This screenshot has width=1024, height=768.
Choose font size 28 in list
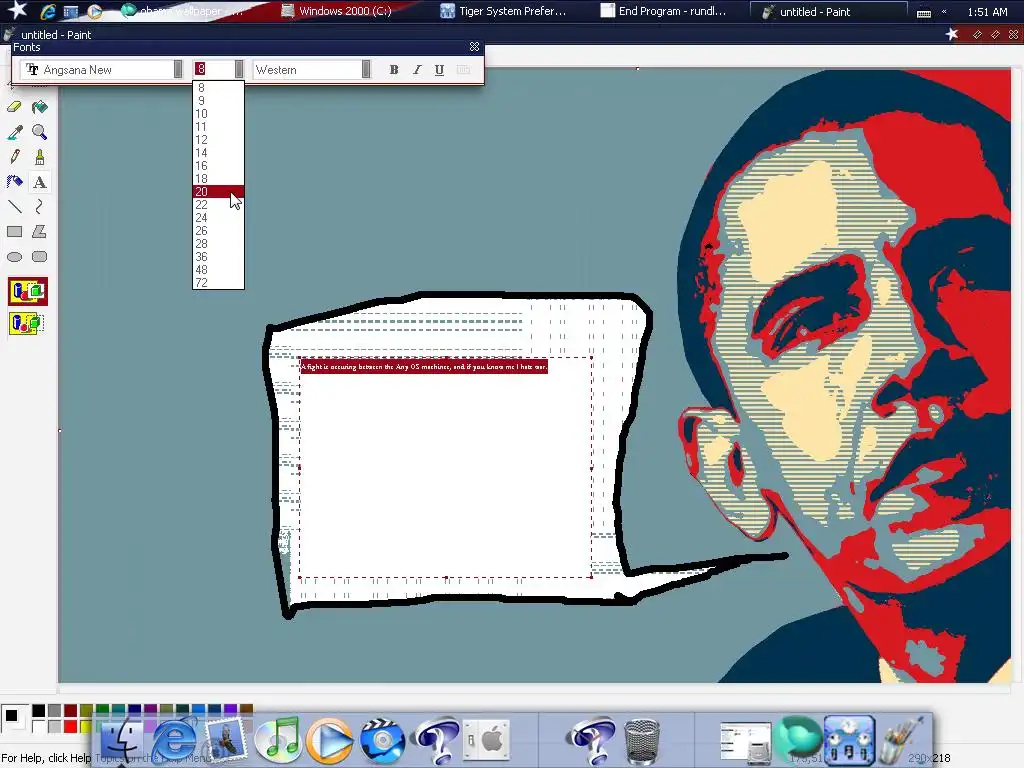click(x=218, y=244)
